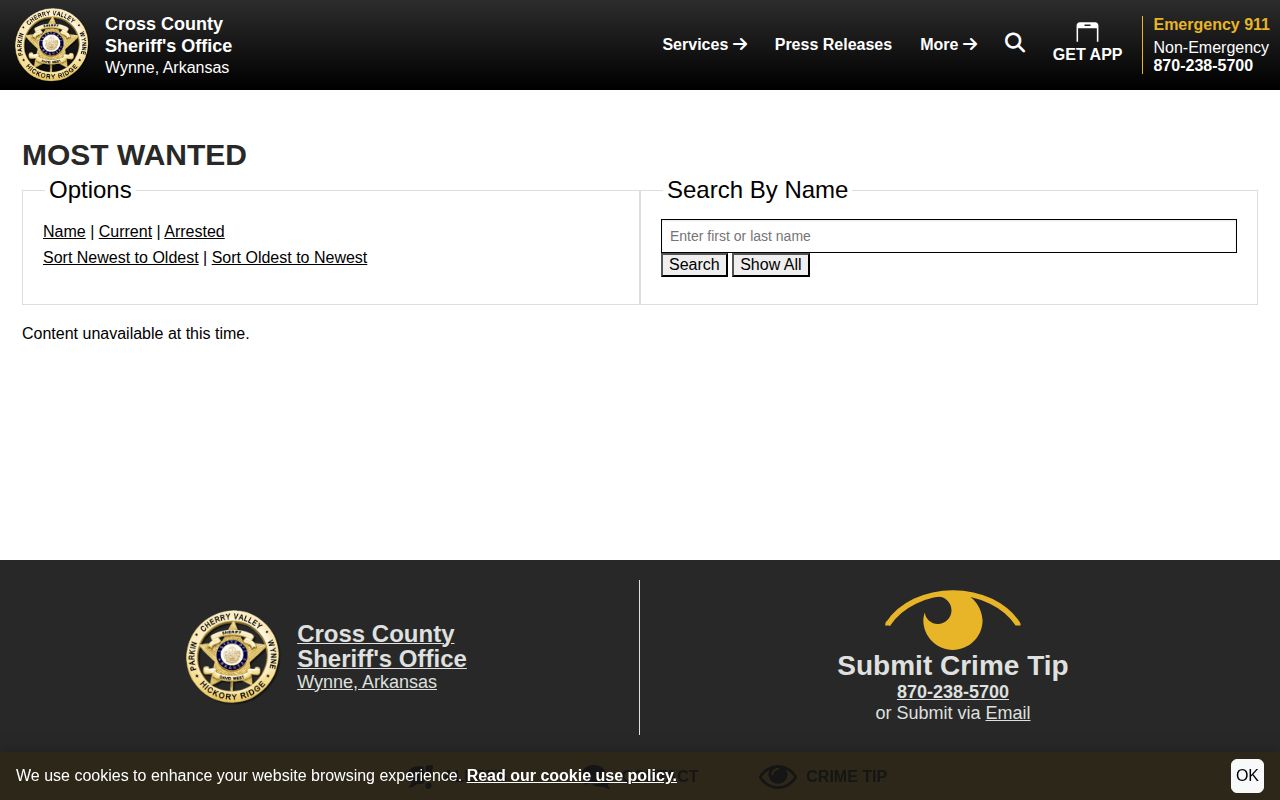1280x800 pixels.
Task: Click the MOST WANTED heading
Action: [134, 155]
